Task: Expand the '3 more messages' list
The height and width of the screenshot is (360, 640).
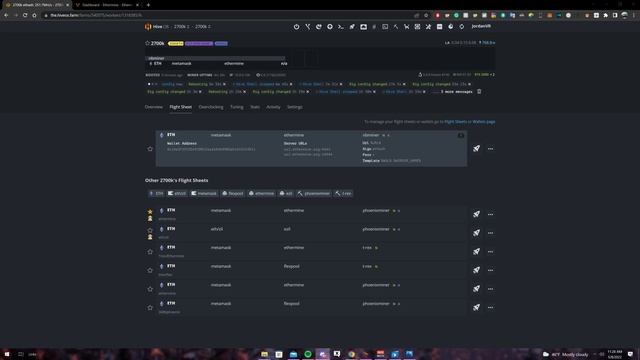Action: click(456, 92)
